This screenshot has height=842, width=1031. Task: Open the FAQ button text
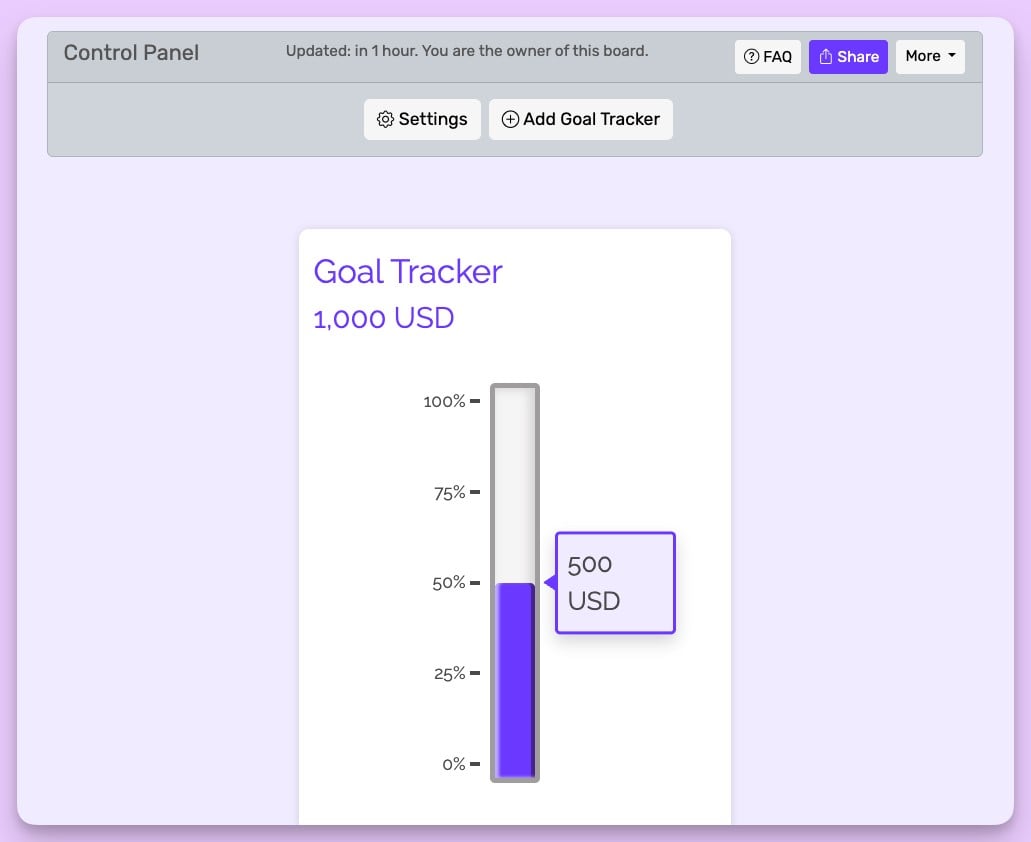[x=777, y=57]
